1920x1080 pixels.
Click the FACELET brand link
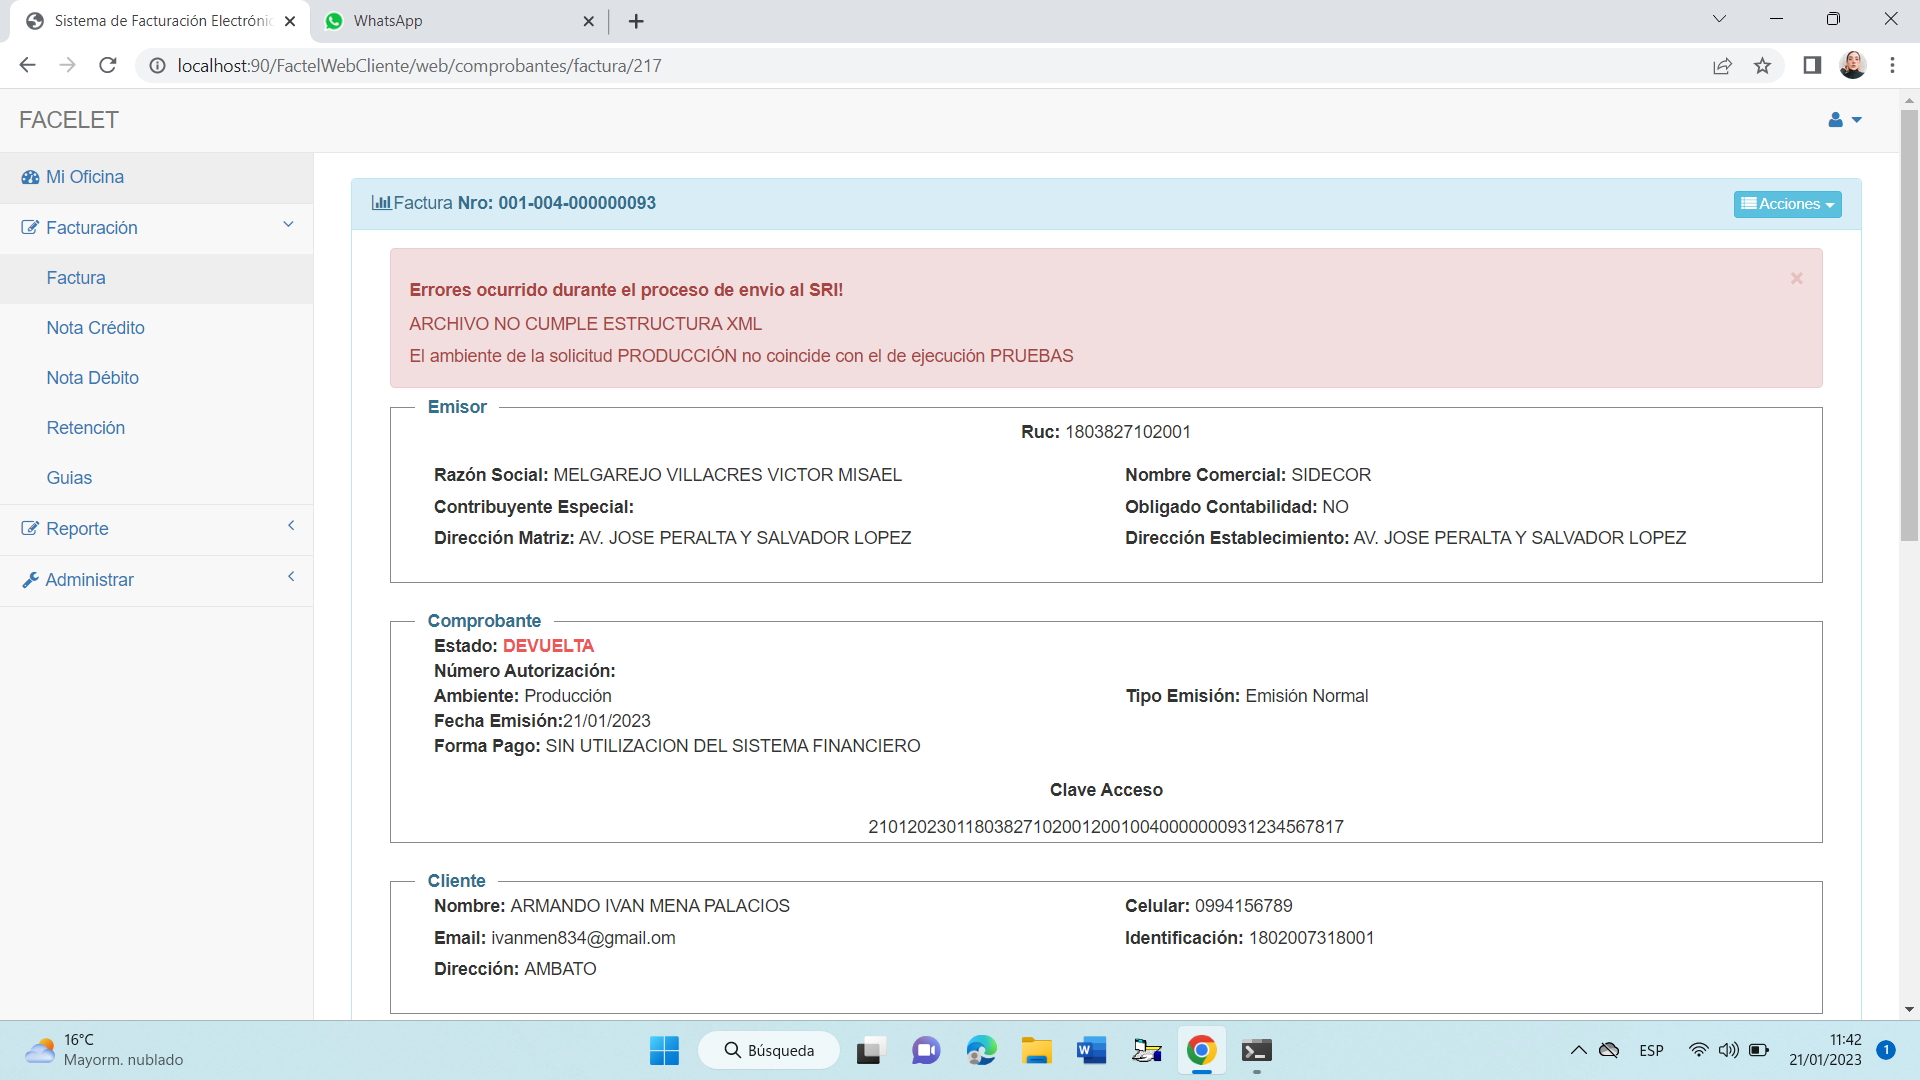69,120
